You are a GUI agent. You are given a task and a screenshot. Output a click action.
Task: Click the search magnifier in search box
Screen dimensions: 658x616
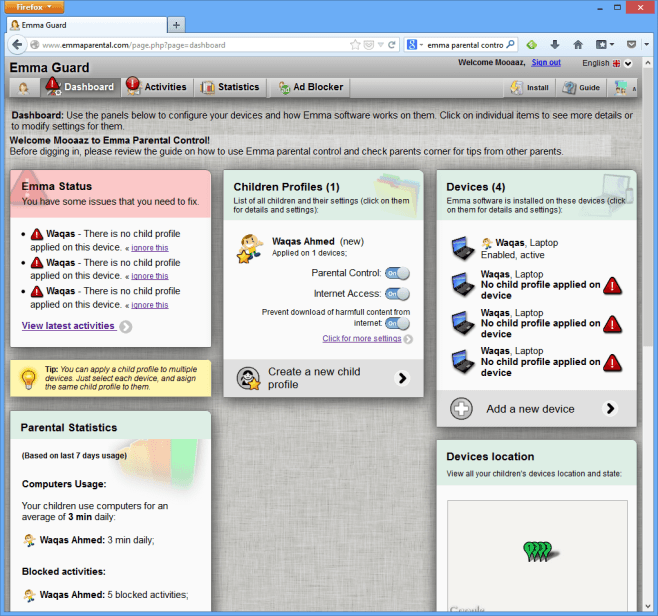click(x=510, y=44)
